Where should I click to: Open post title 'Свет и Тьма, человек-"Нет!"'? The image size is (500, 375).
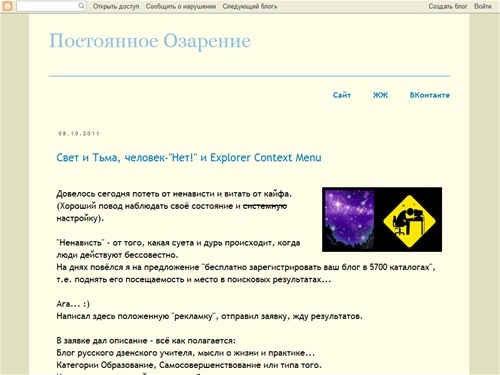[x=189, y=157]
